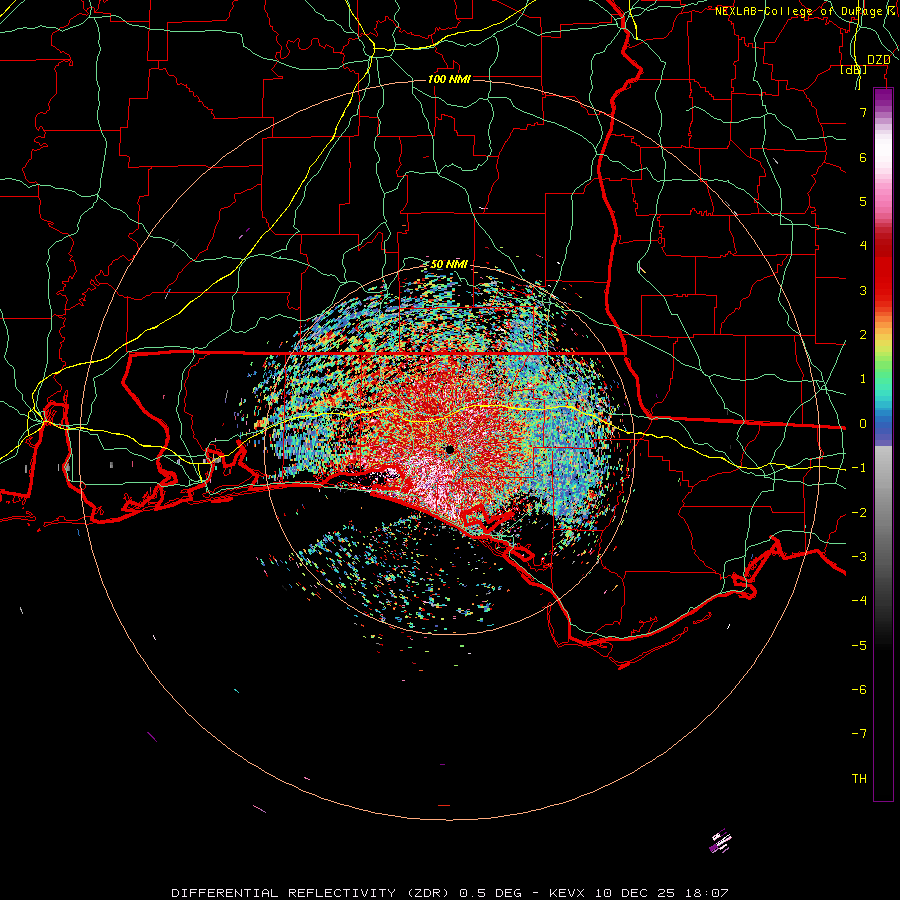Click the "-5" value on color scale
Image resolution: width=900 pixels, height=900 pixels.
tap(859, 646)
